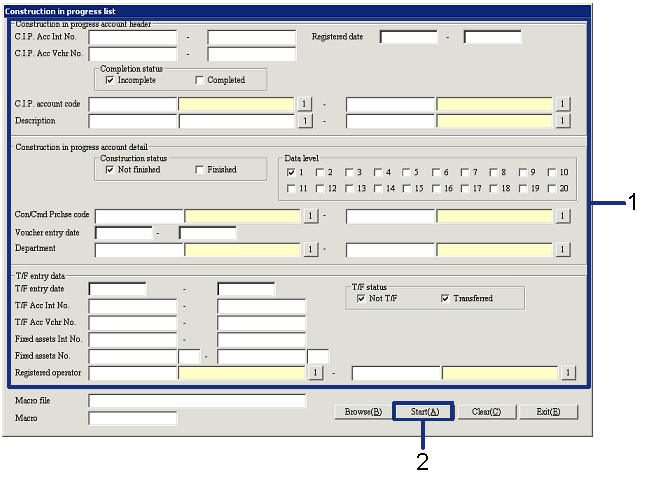
Task: Focus the Macro file path field
Action: (197, 401)
